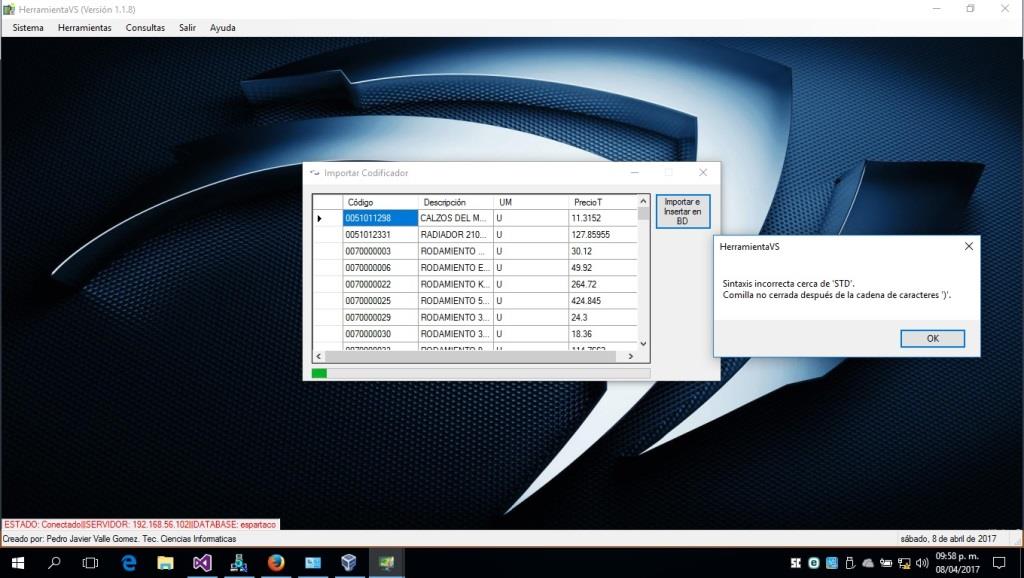Select code cell 0070000006
This screenshot has height=578, width=1024.
point(380,268)
